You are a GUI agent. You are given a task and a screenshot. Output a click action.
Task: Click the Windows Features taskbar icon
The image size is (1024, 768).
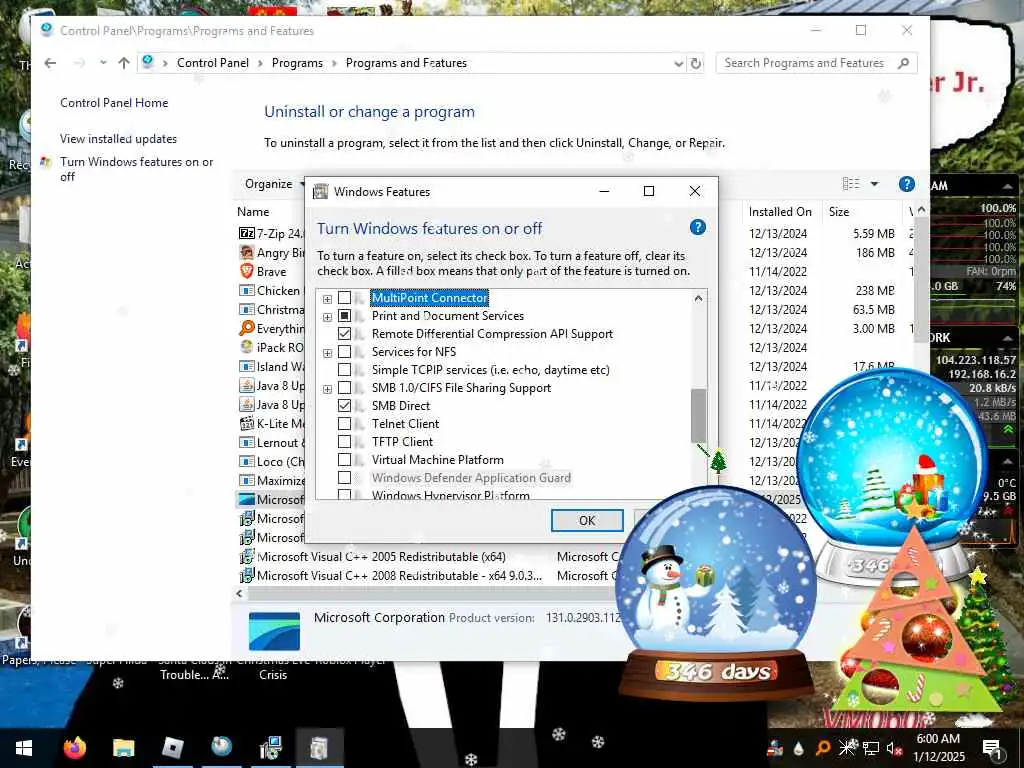point(319,748)
